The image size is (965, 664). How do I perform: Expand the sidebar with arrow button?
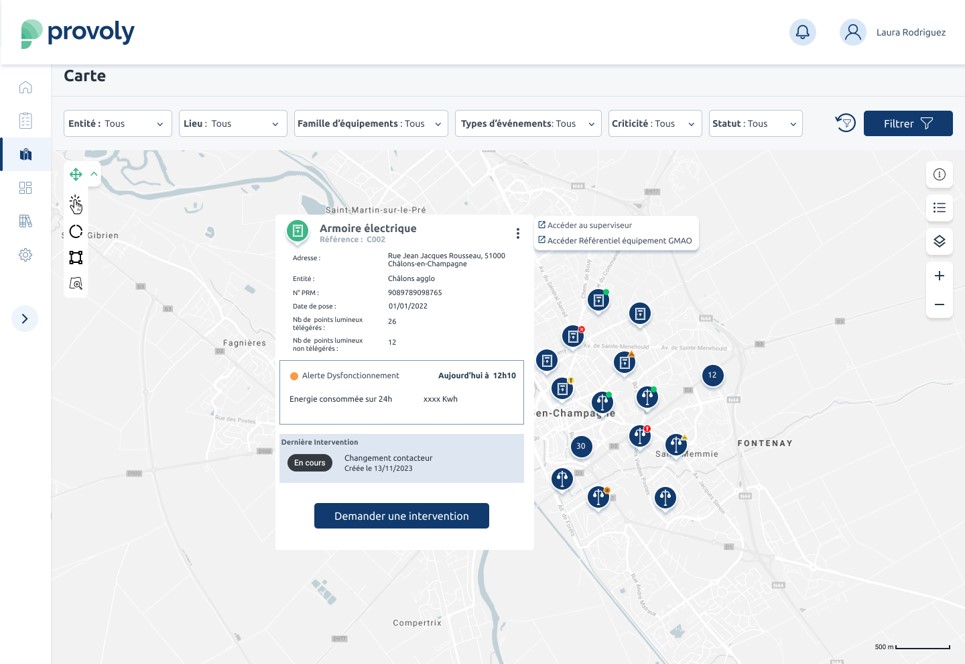[x=25, y=319]
